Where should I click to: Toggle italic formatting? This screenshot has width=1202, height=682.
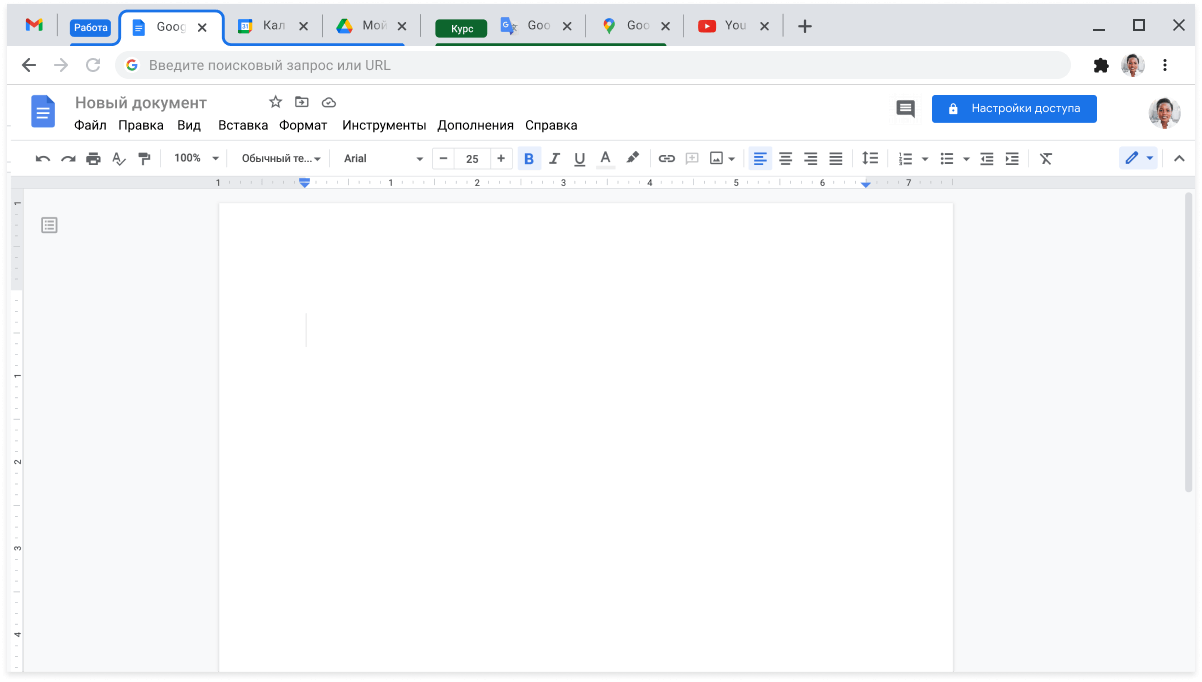[x=554, y=159]
